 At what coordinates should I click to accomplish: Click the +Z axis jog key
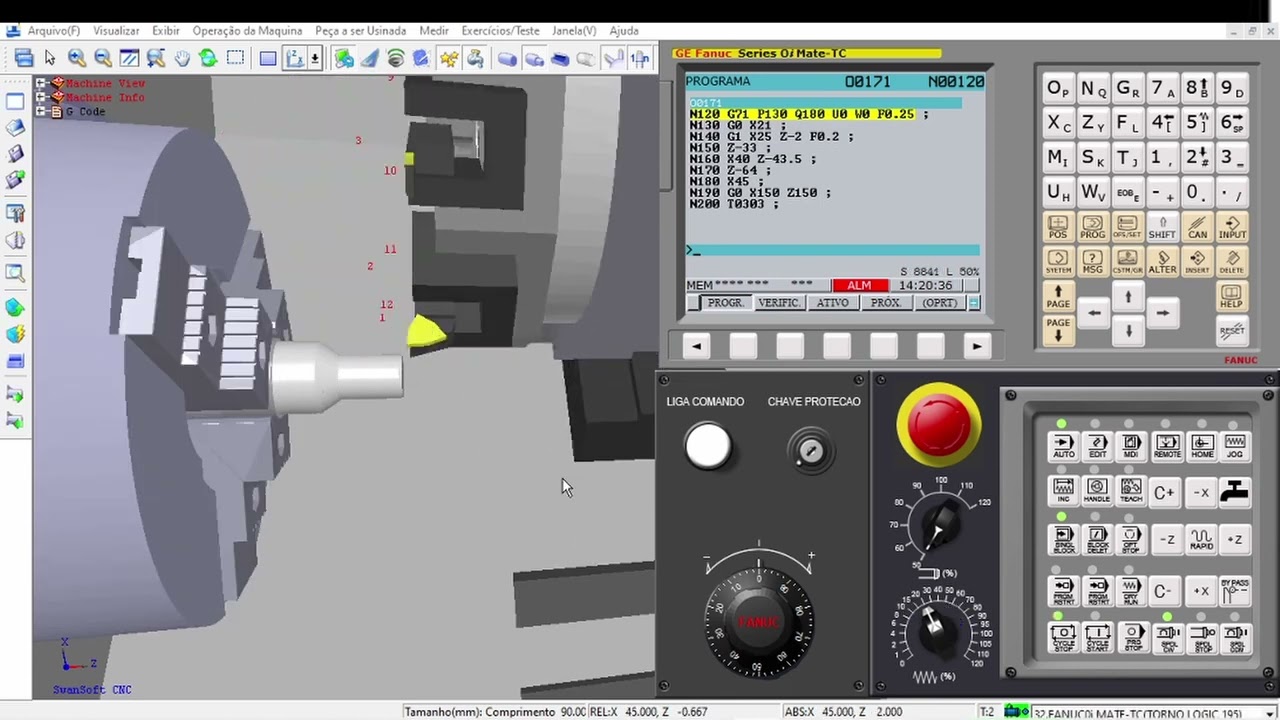tap(1235, 540)
